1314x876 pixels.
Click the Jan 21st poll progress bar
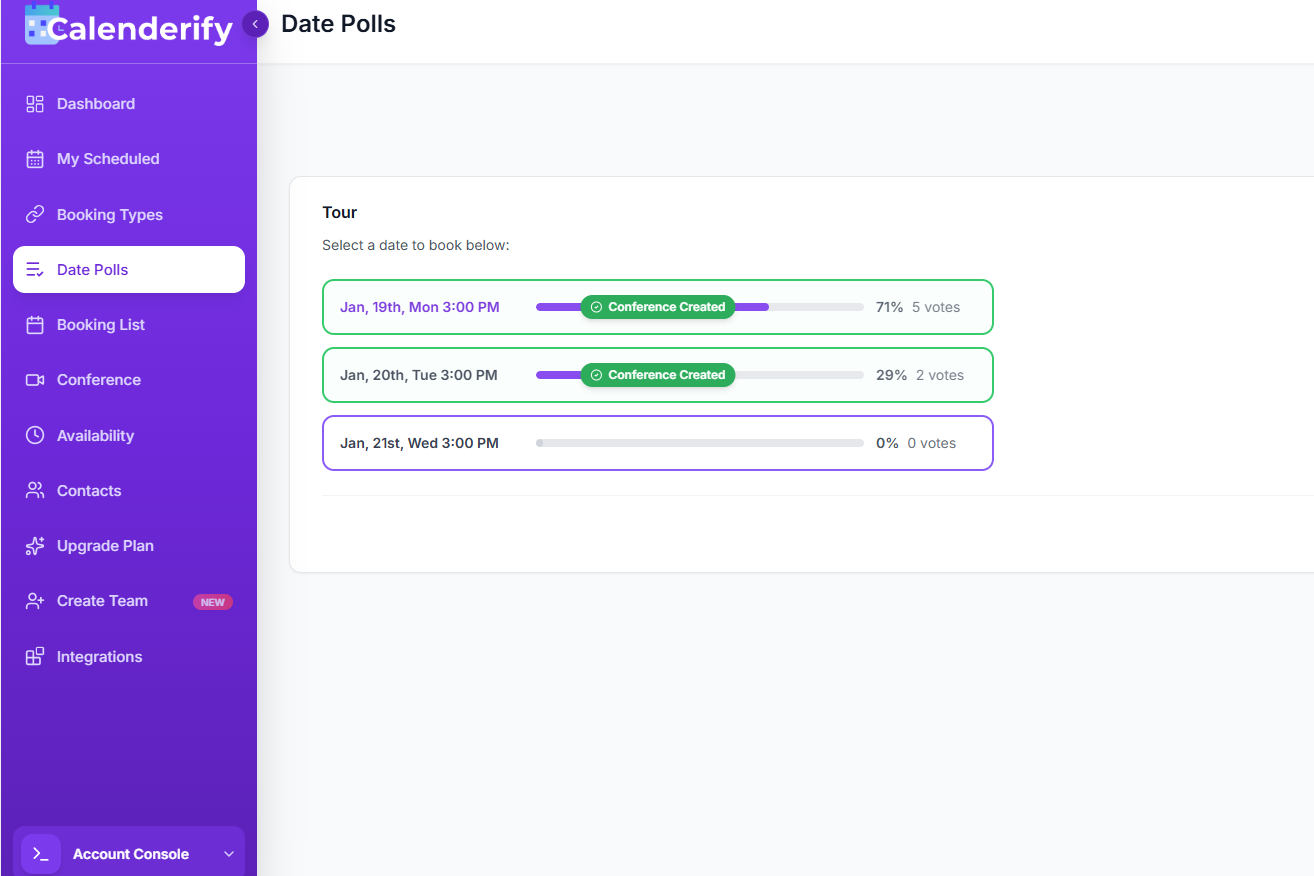click(699, 442)
